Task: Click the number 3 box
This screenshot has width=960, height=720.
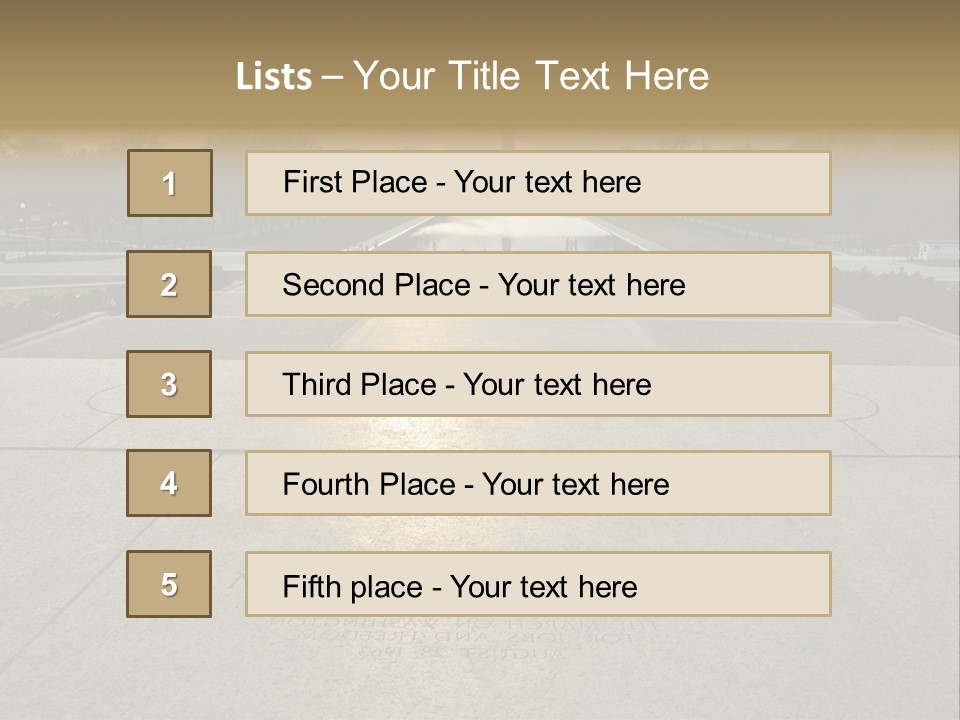Action: tap(169, 384)
